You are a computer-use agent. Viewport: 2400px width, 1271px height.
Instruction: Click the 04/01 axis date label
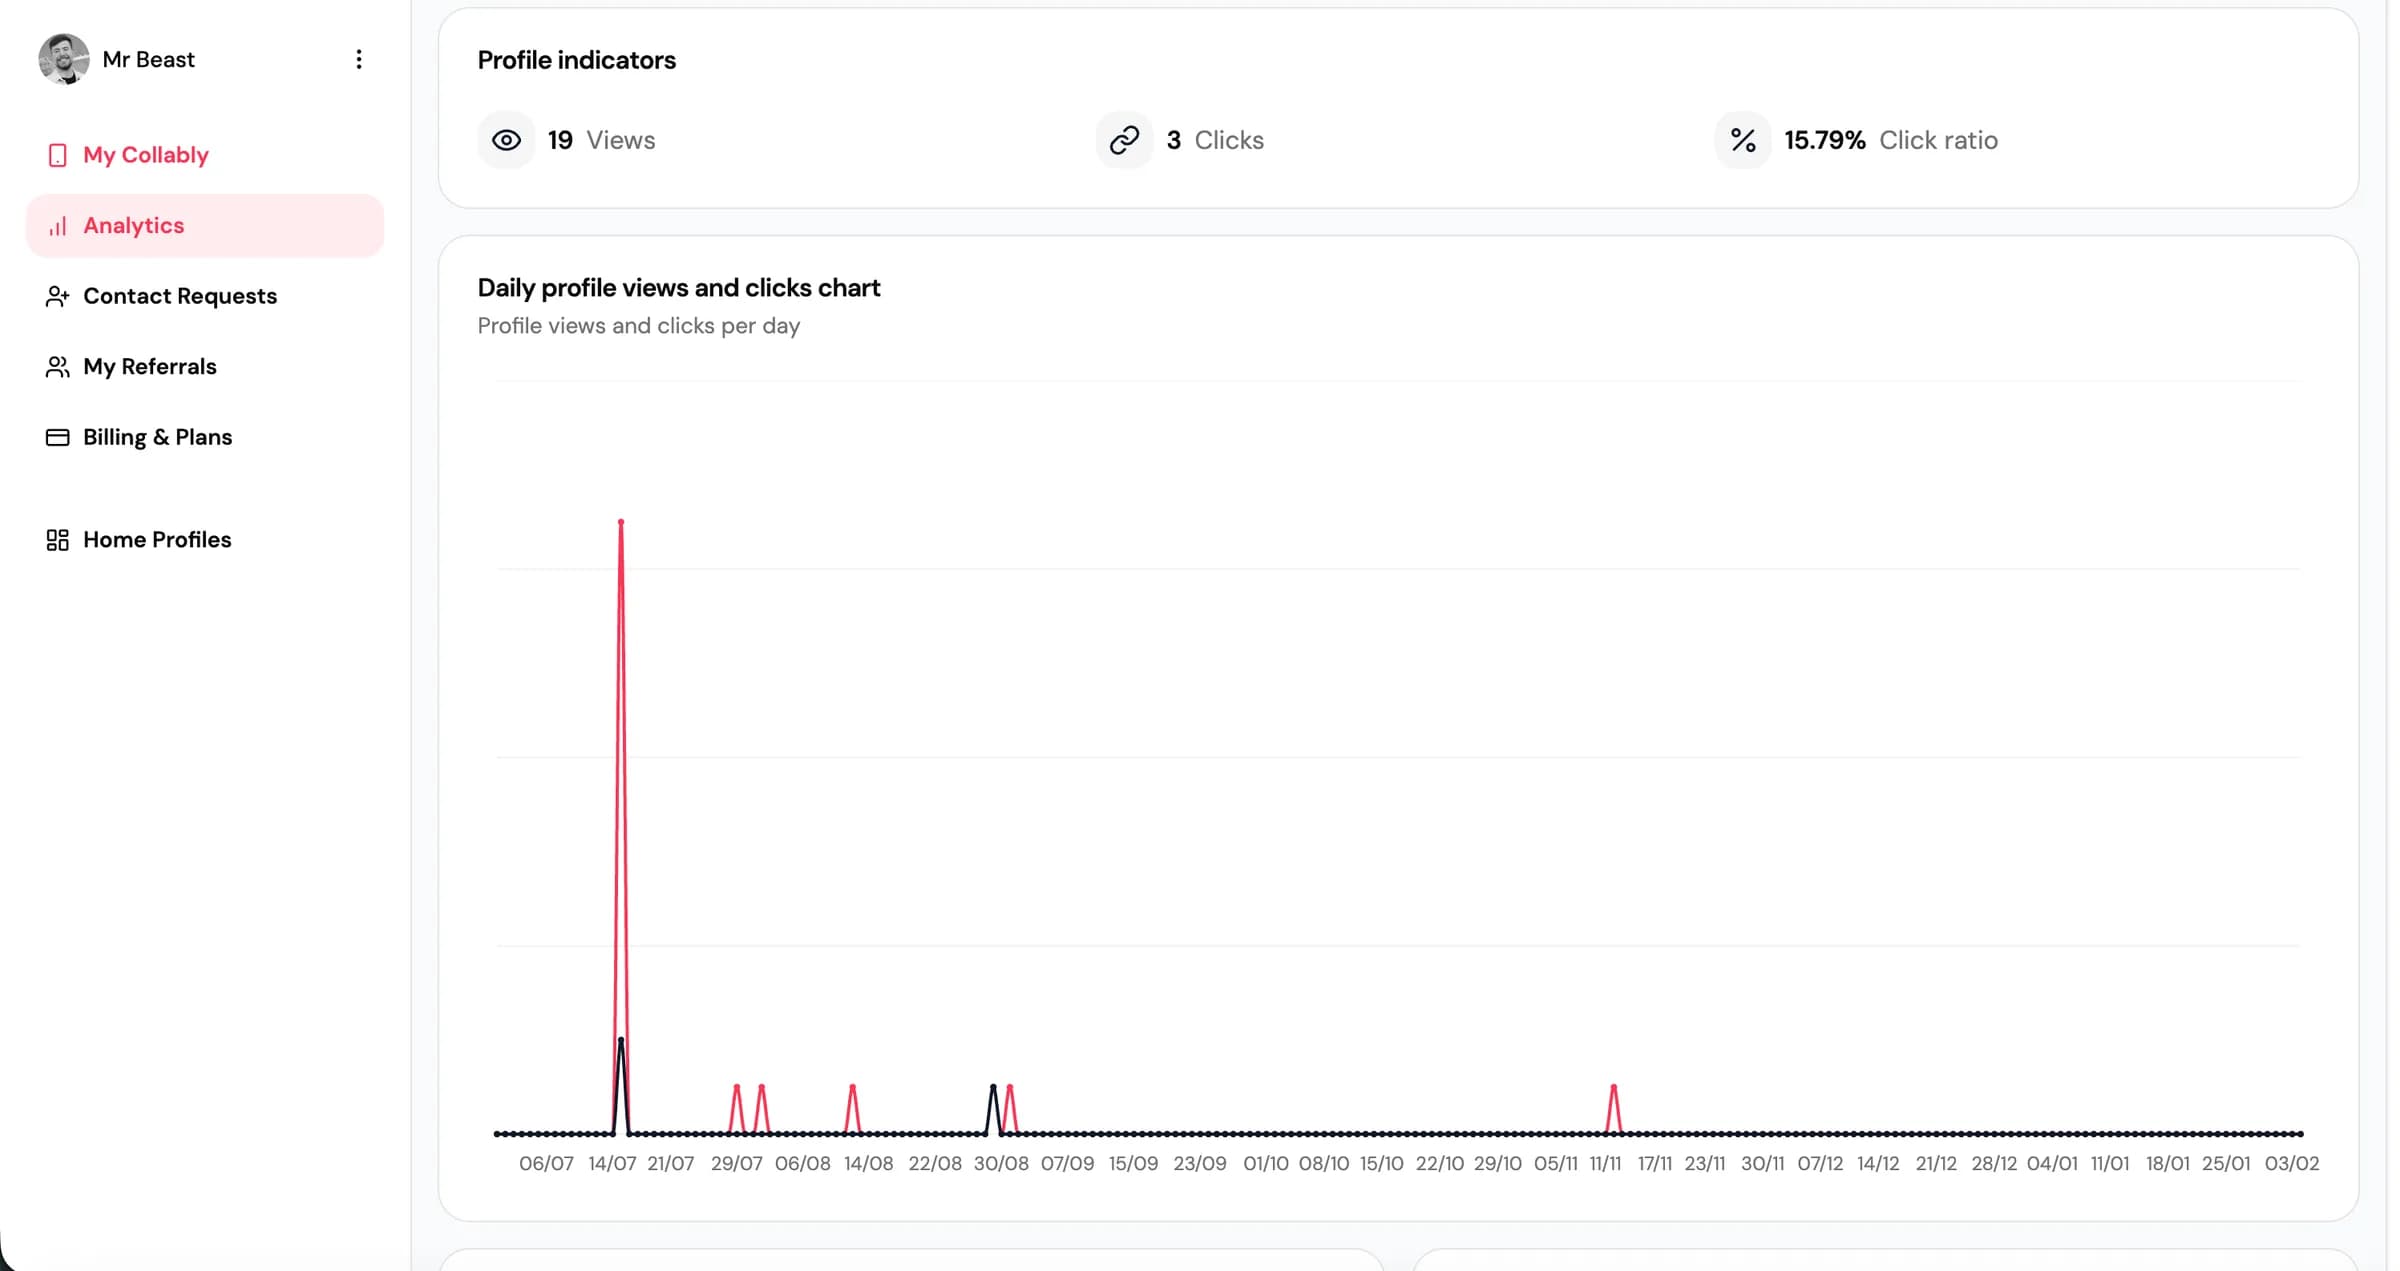[2052, 1164]
